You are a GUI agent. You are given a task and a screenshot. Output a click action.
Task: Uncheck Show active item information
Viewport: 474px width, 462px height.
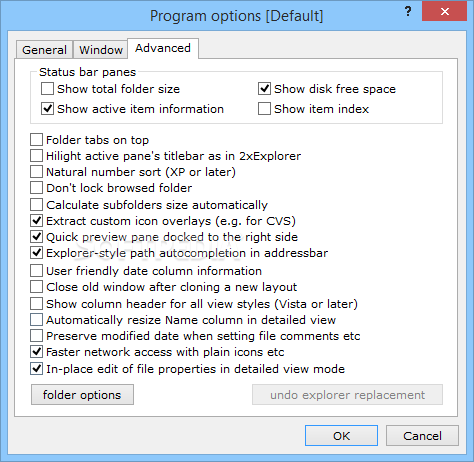pos(47,109)
